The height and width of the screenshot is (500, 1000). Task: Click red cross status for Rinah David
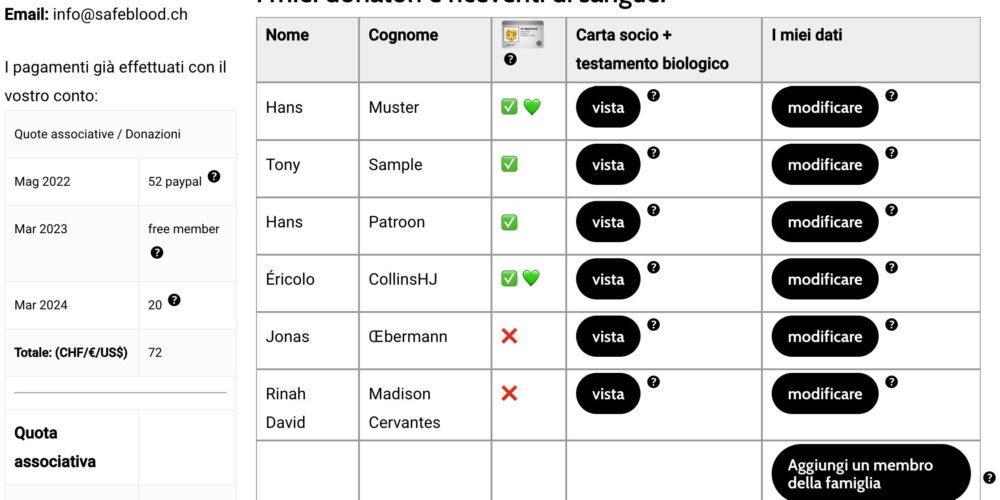pos(509,393)
